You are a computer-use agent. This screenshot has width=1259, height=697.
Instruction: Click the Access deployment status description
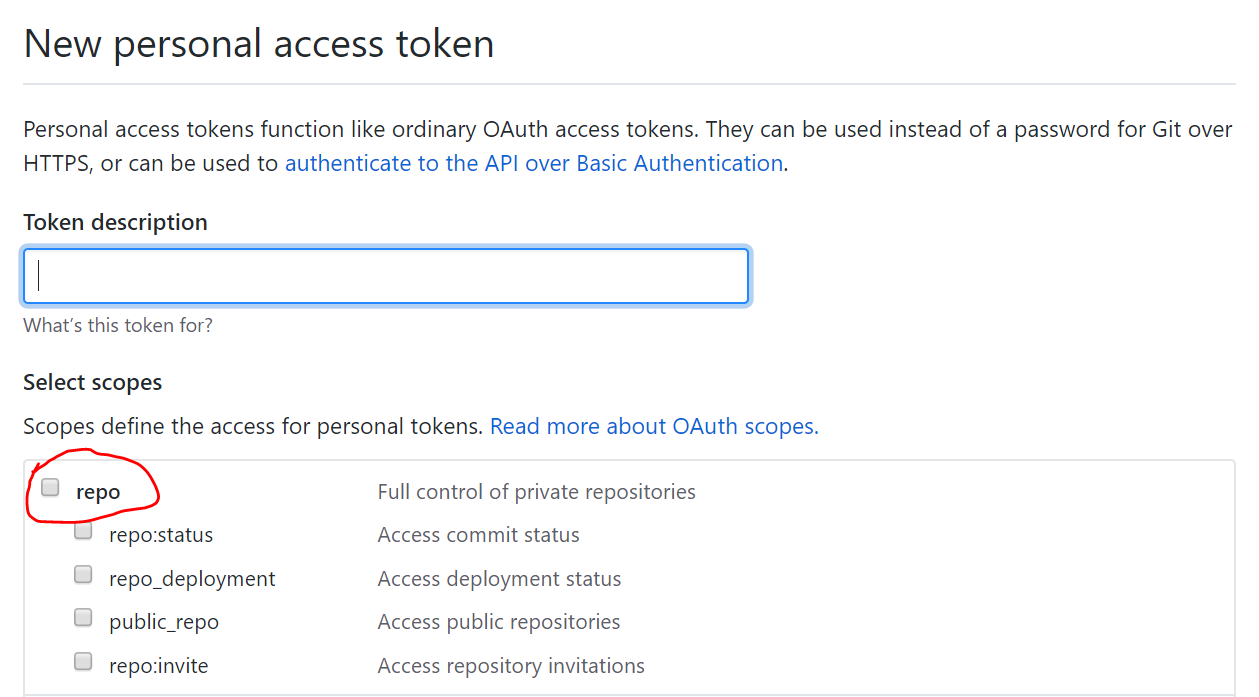(499, 579)
